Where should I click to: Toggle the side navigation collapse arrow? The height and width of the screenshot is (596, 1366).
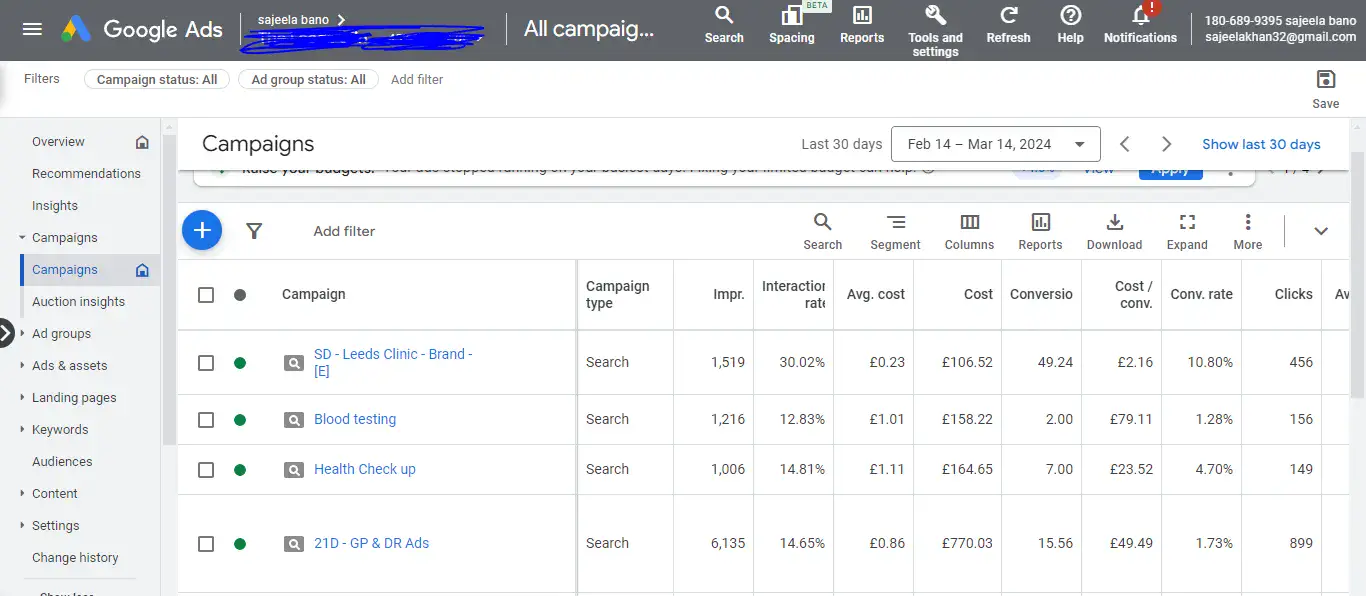[x=6, y=333]
